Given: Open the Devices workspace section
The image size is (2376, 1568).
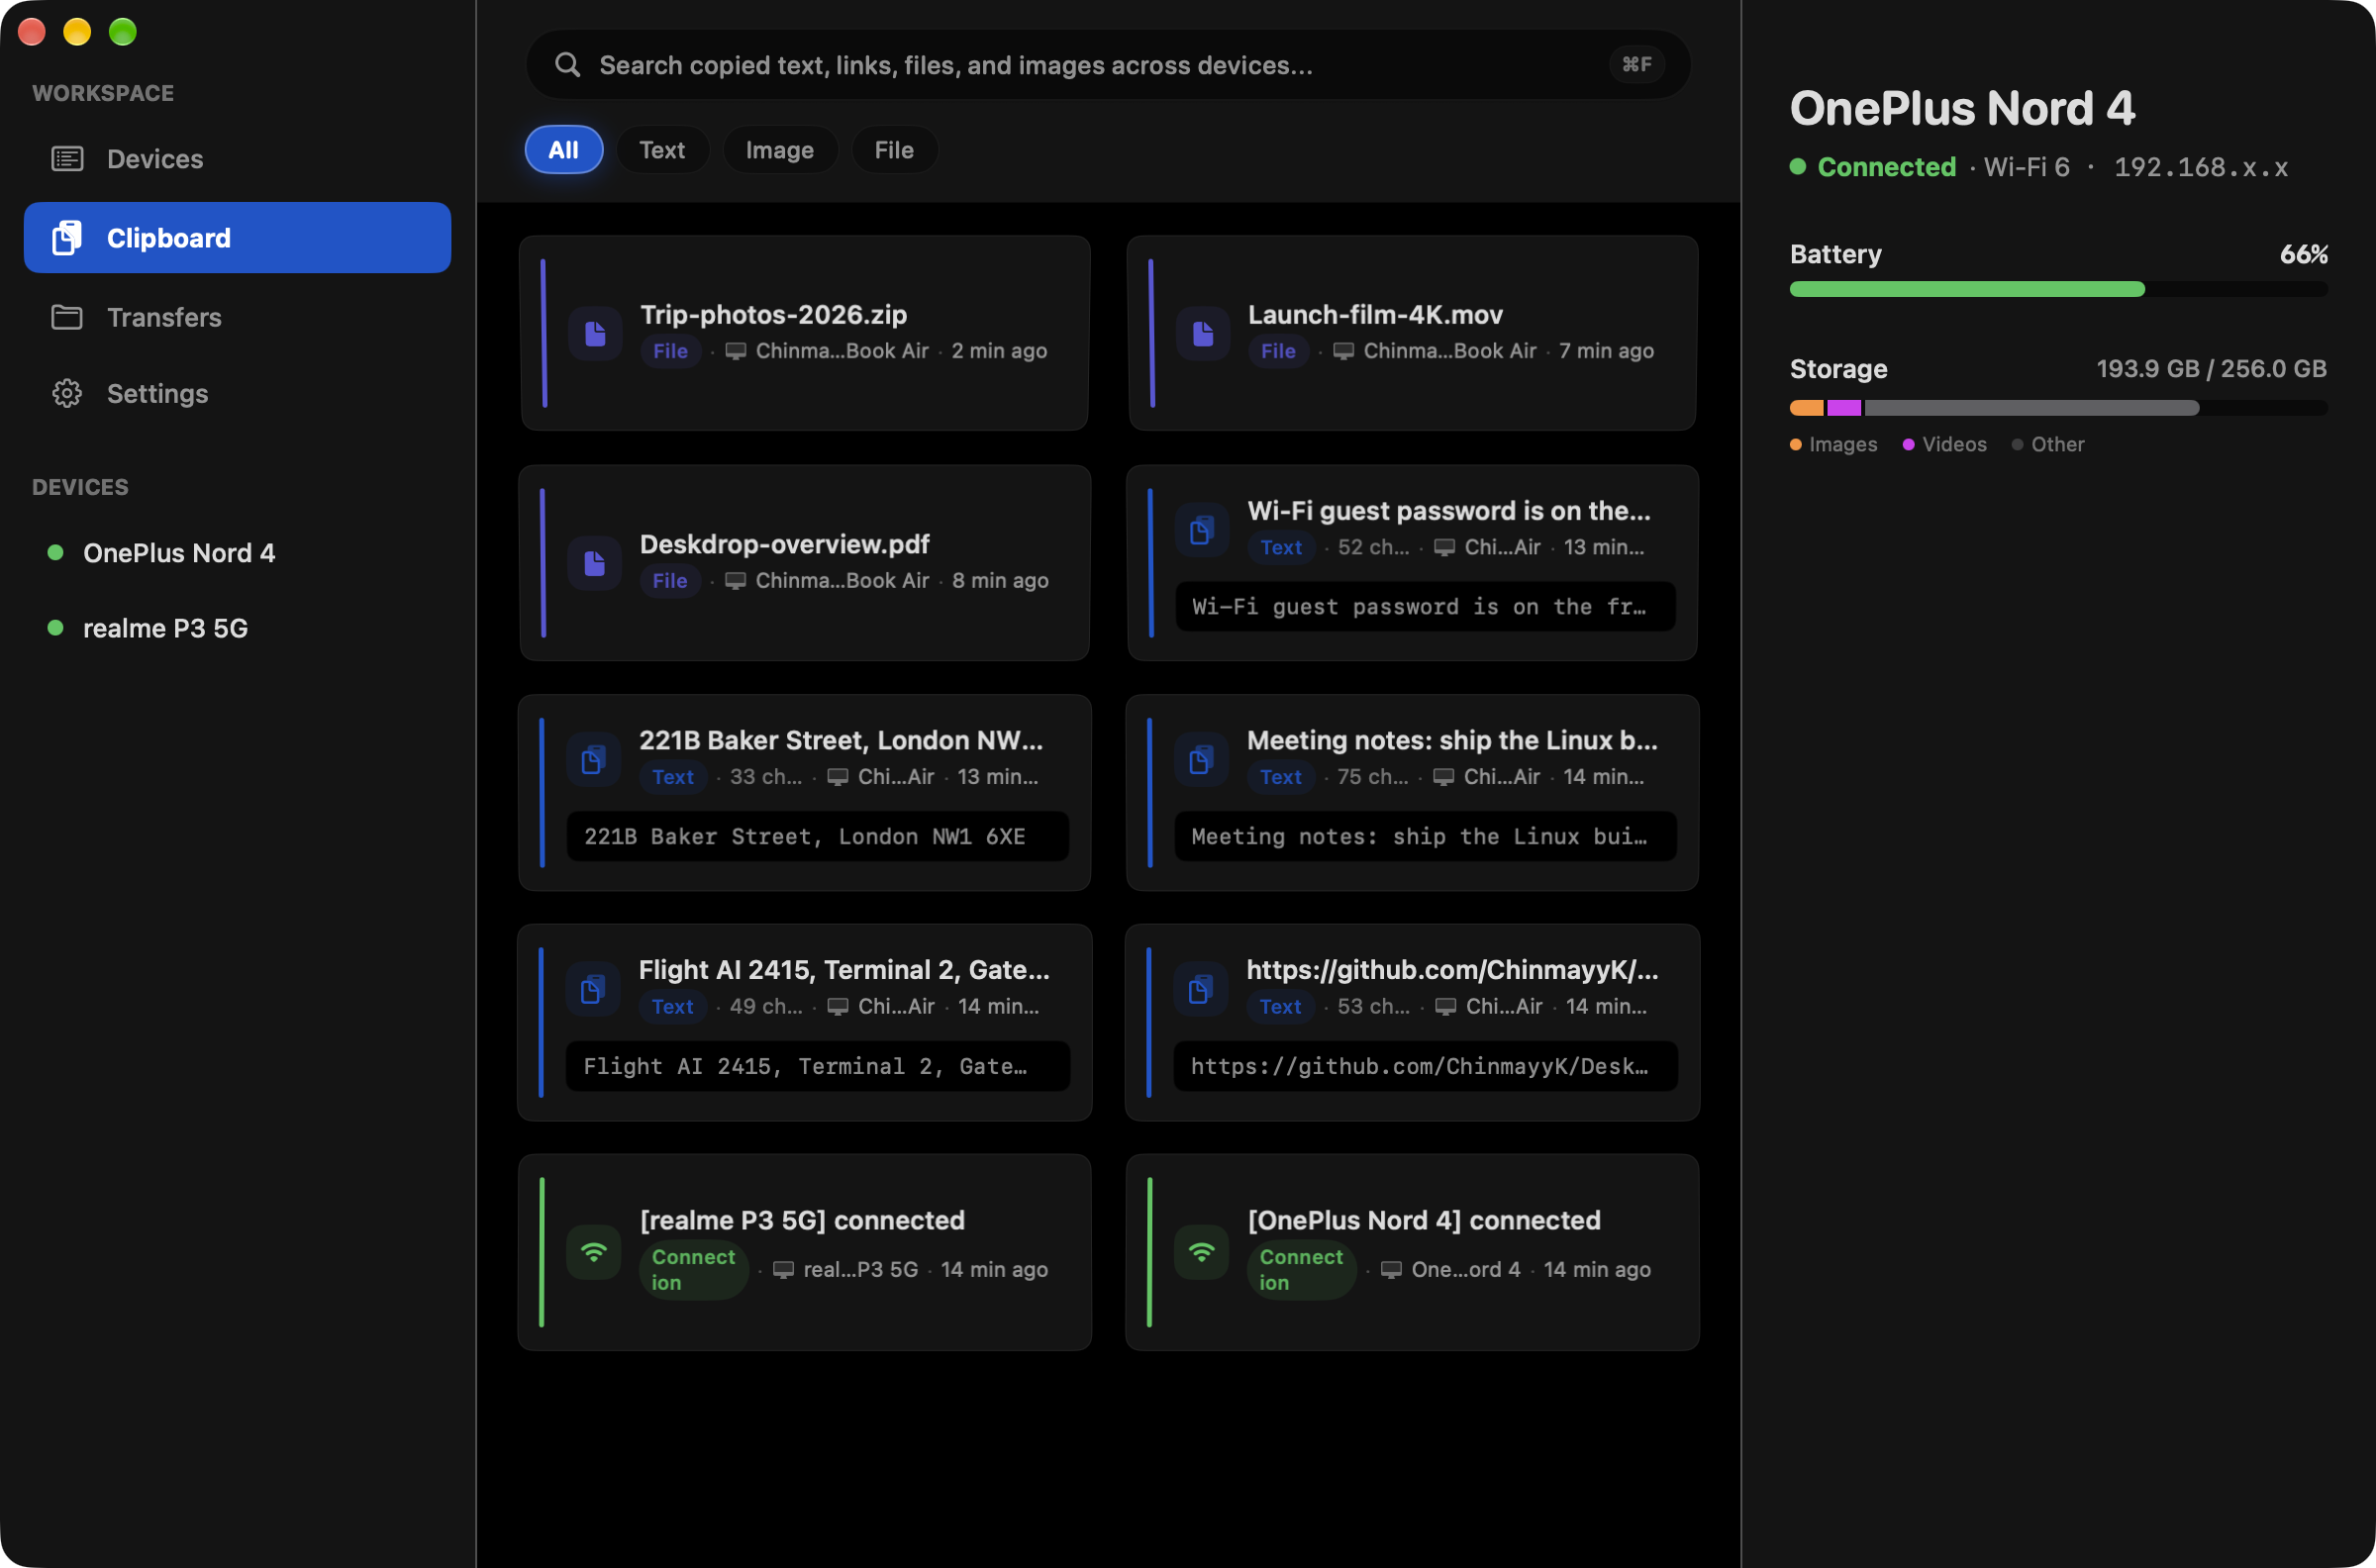Looking at the screenshot, I should coord(237,159).
